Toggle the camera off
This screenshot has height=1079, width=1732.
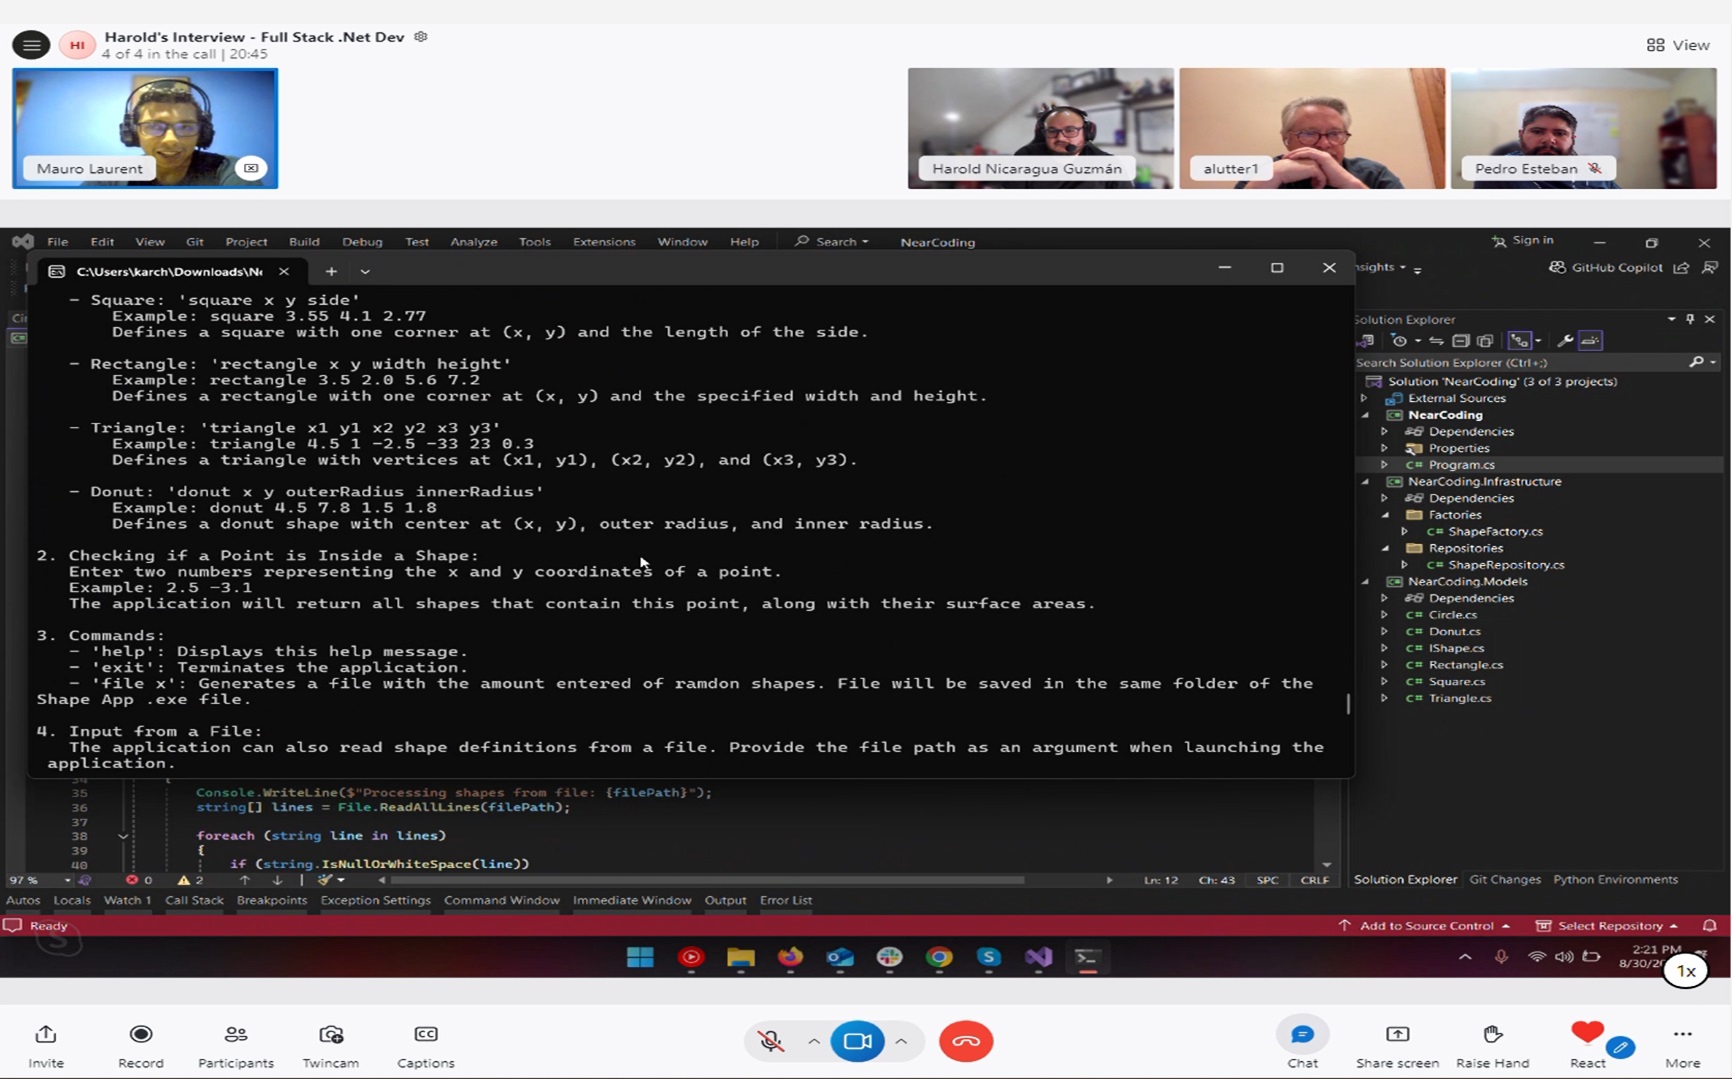[x=857, y=1041]
